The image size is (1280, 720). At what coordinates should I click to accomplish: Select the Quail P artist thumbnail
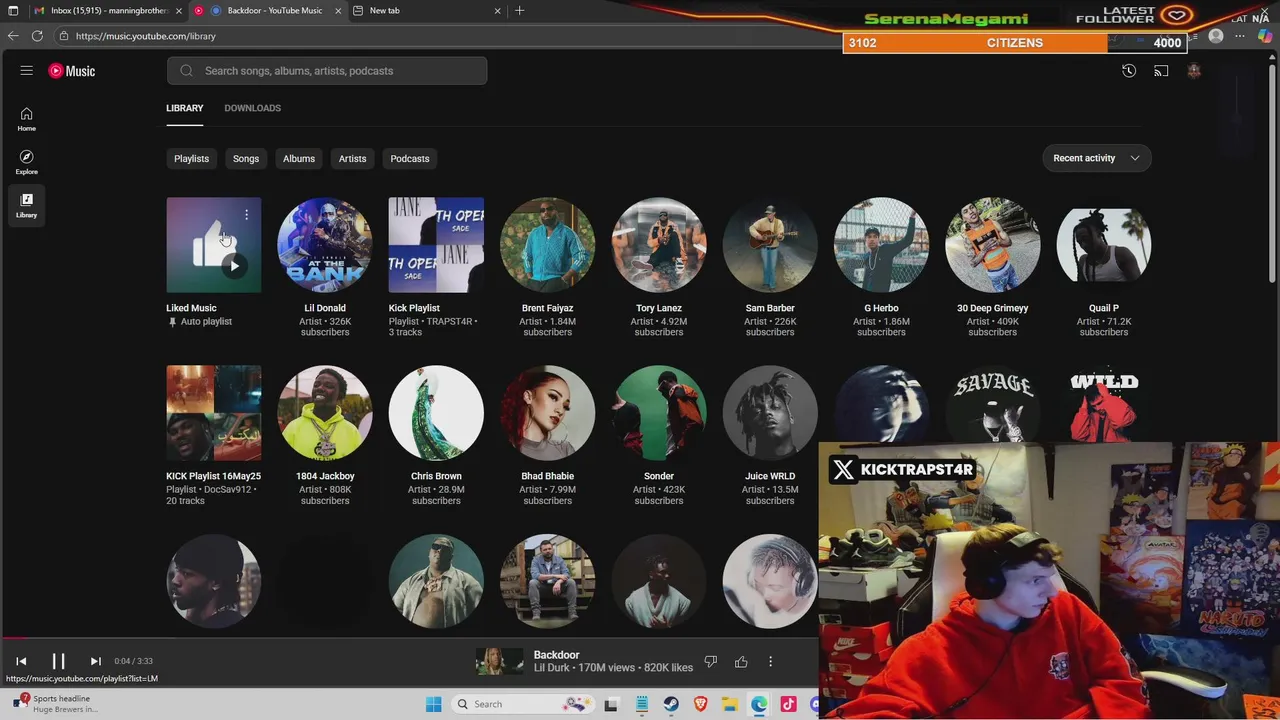pos(1104,245)
